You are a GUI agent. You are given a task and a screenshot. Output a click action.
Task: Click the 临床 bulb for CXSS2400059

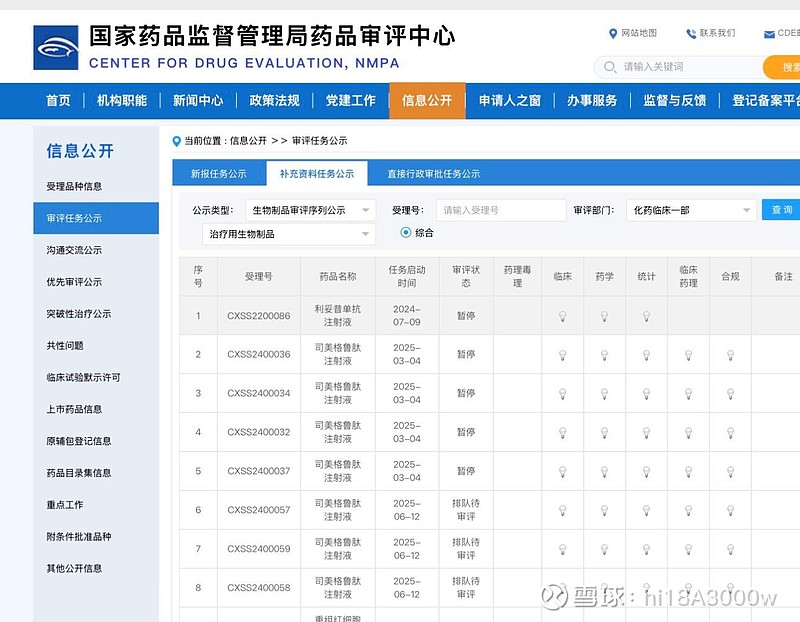pyautogui.click(x=563, y=550)
